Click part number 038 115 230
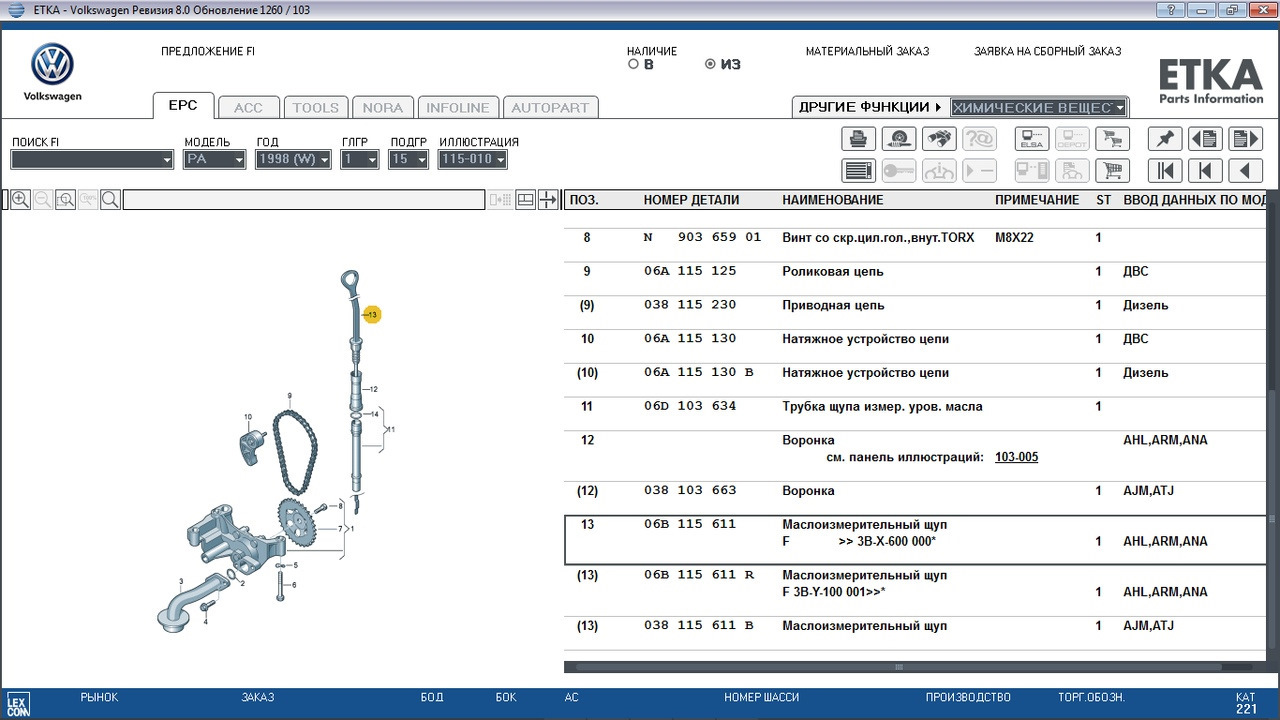 690,306
